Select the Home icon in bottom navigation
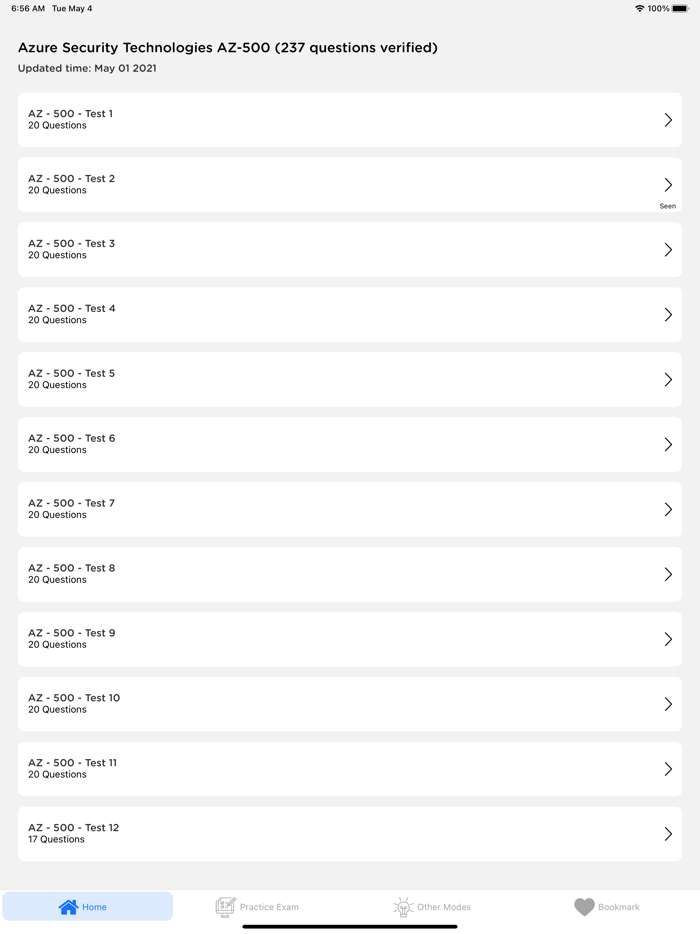 [x=68, y=907]
